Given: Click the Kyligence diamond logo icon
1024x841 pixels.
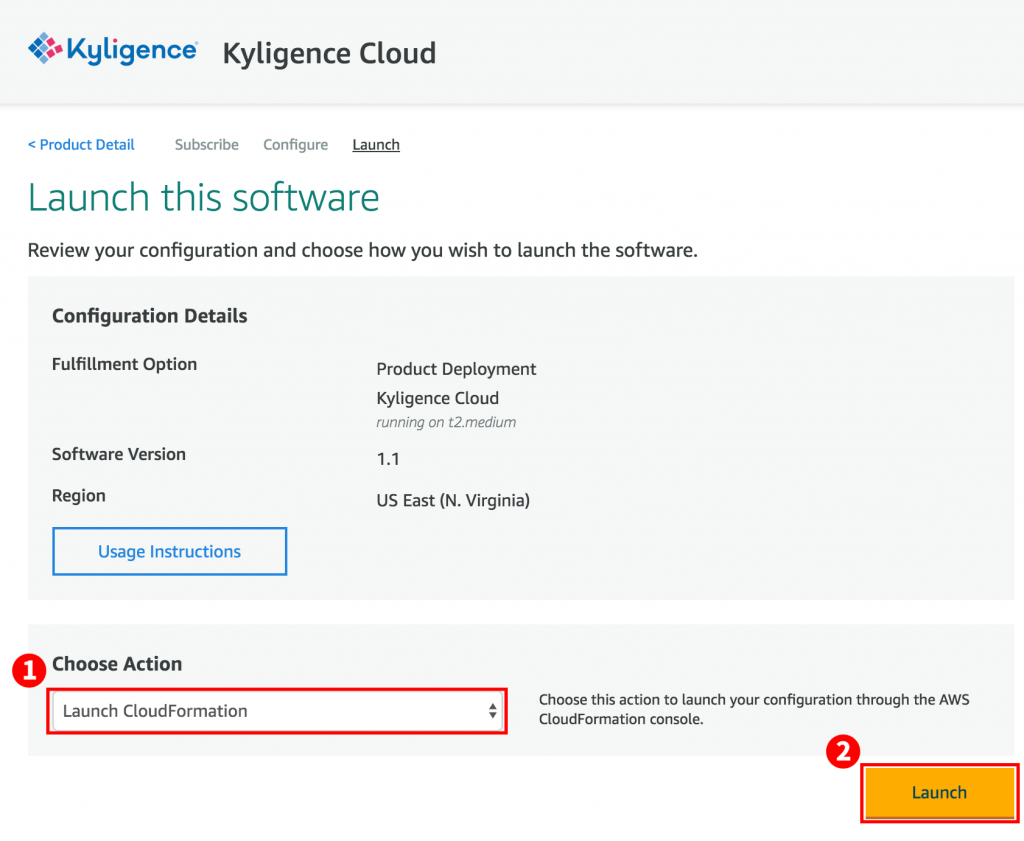Looking at the screenshot, I should 45,49.
